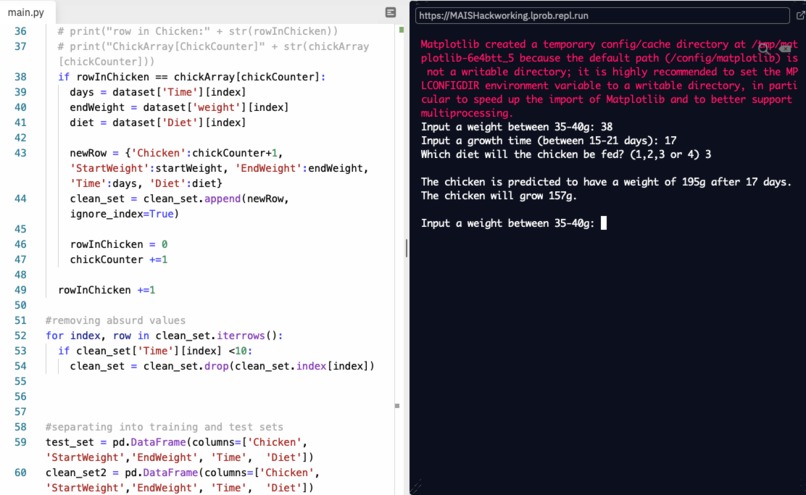This screenshot has height=495, width=806.
Task: Click the "if clean_set['Time'][index] <10:" line
Action: click(155, 351)
